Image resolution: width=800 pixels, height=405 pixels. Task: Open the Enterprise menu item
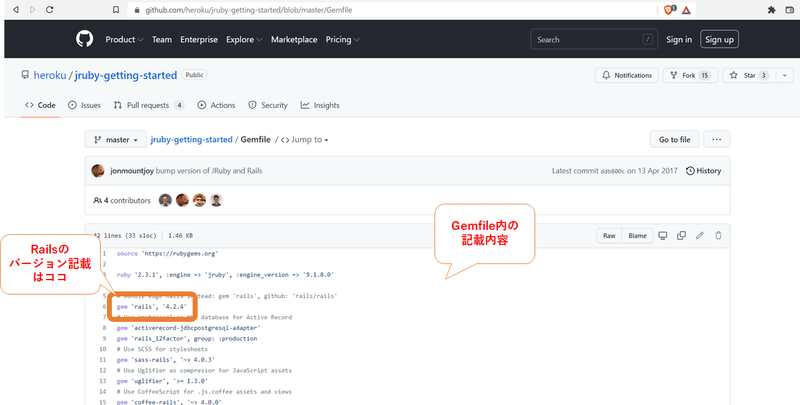199,39
